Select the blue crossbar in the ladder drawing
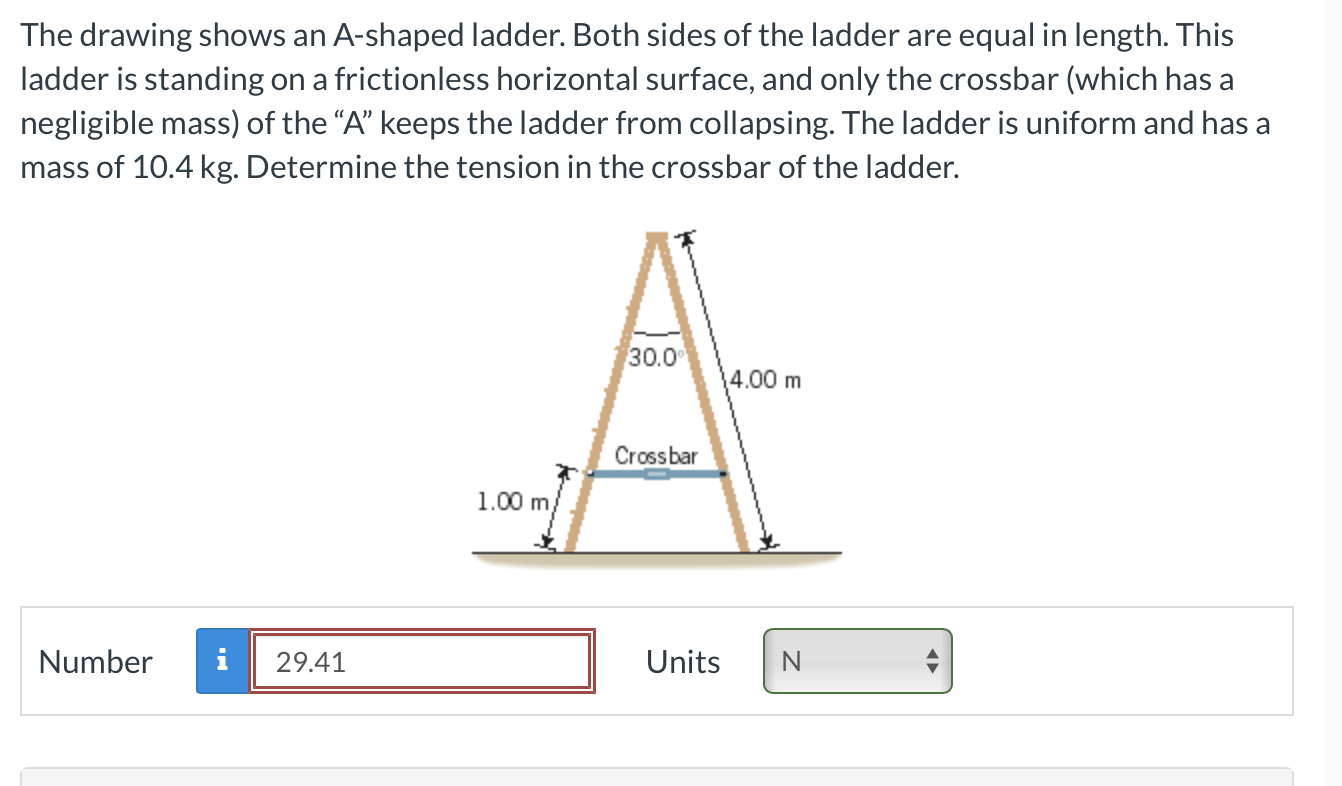The width and height of the screenshot is (1342, 786). [656, 476]
